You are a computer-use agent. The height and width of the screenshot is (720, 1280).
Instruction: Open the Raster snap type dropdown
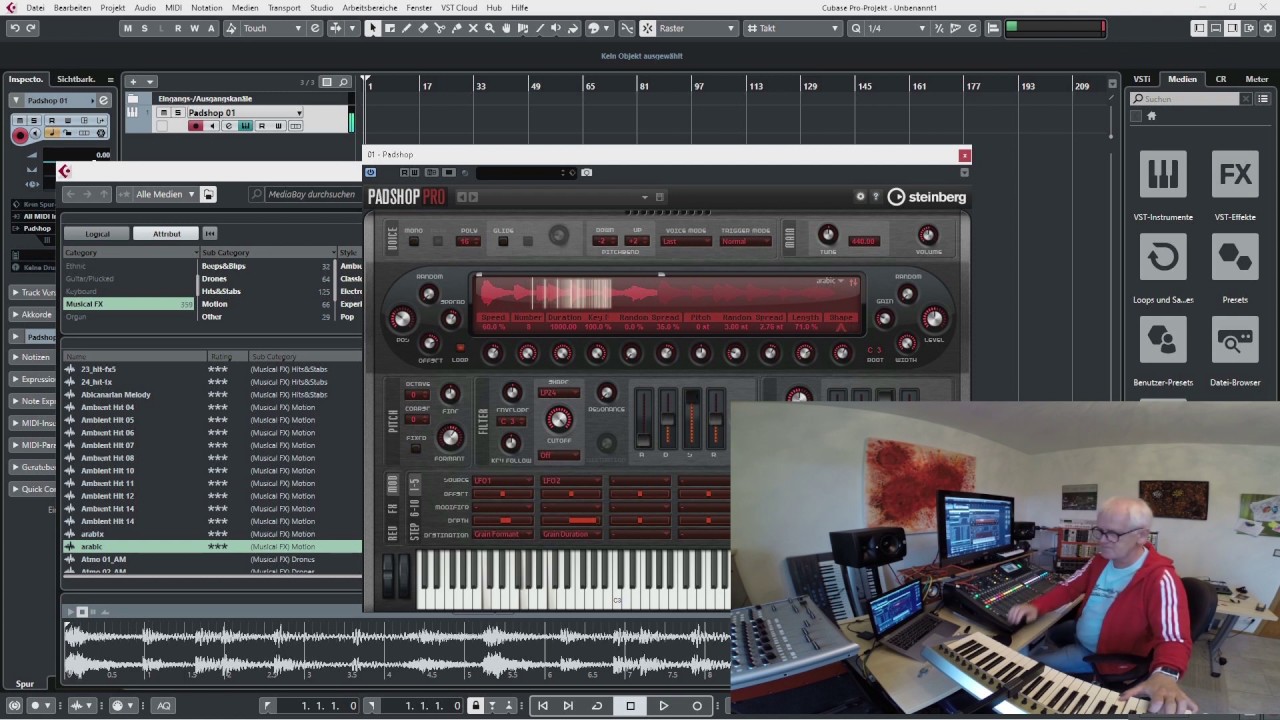696,28
